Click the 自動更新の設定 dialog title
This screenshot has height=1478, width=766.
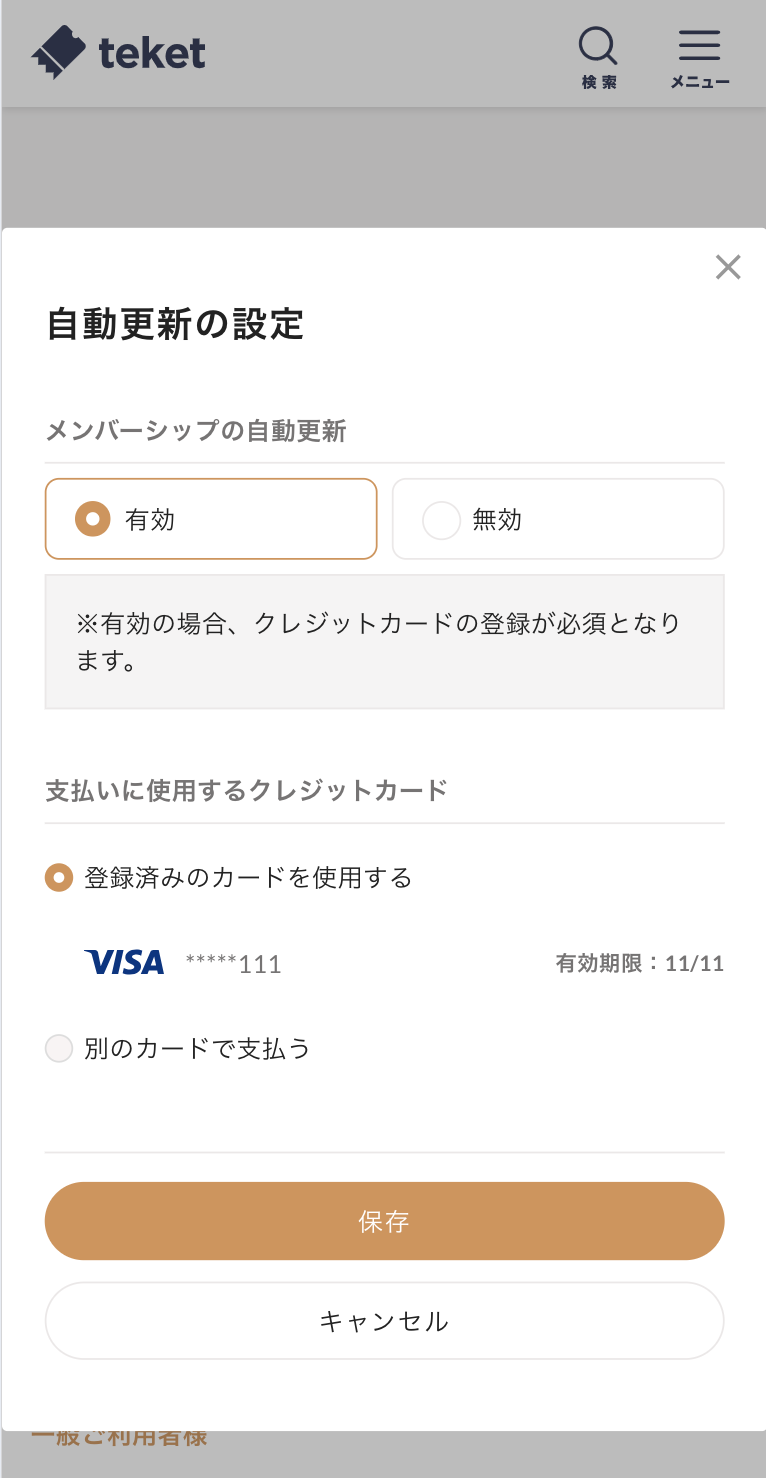click(175, 324)
